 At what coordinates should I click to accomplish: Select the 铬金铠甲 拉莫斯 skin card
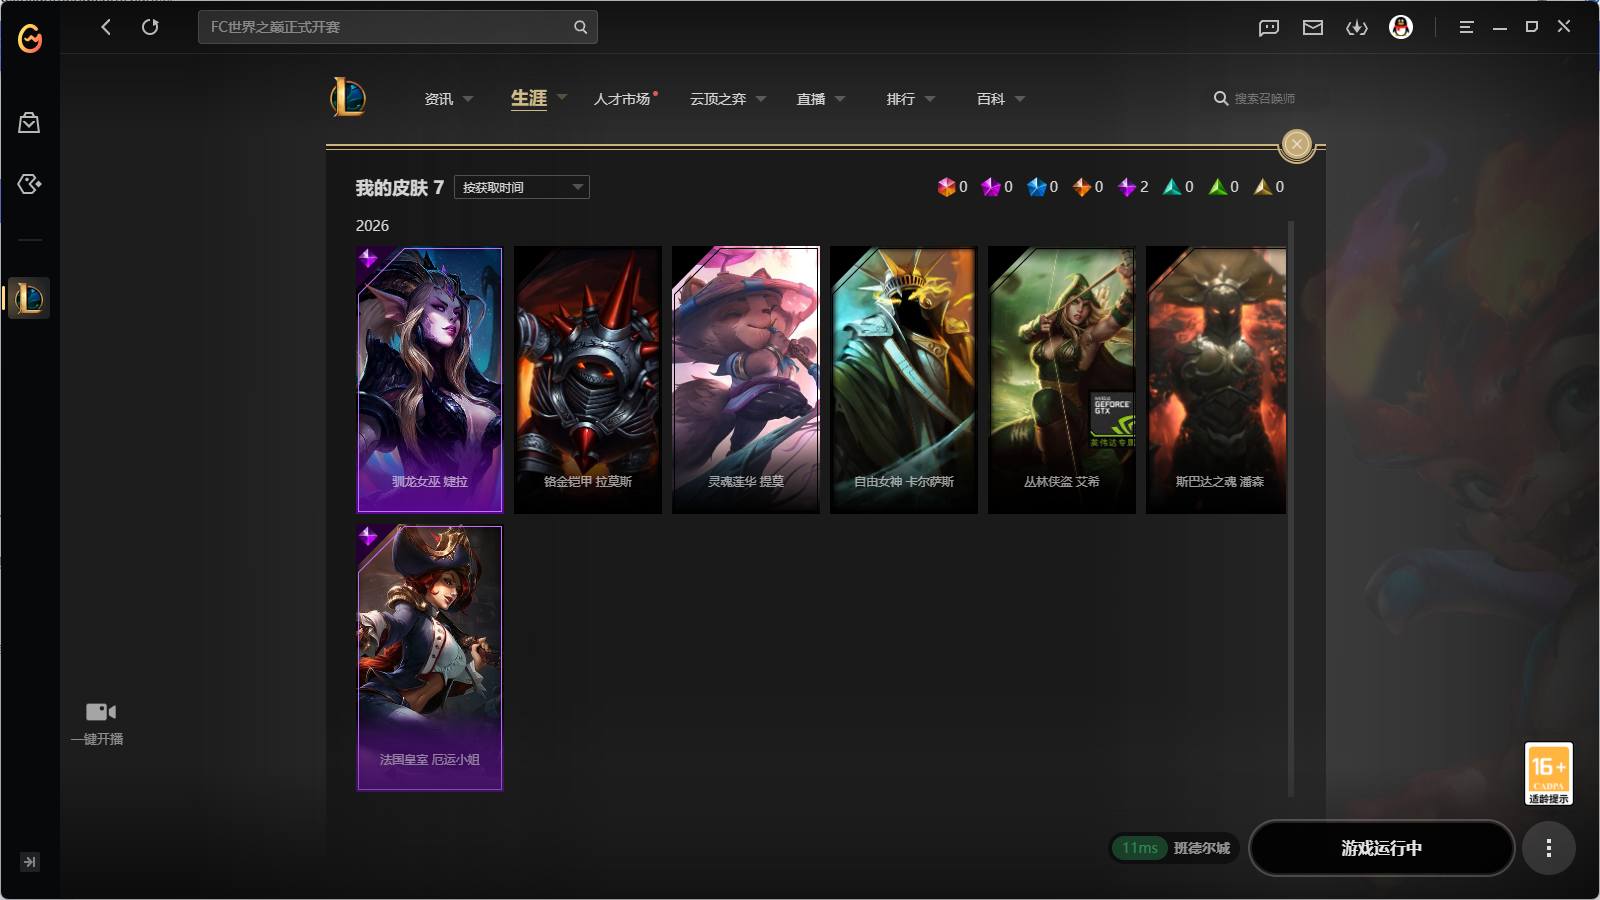pyautogui.click(x=588, y=380)
